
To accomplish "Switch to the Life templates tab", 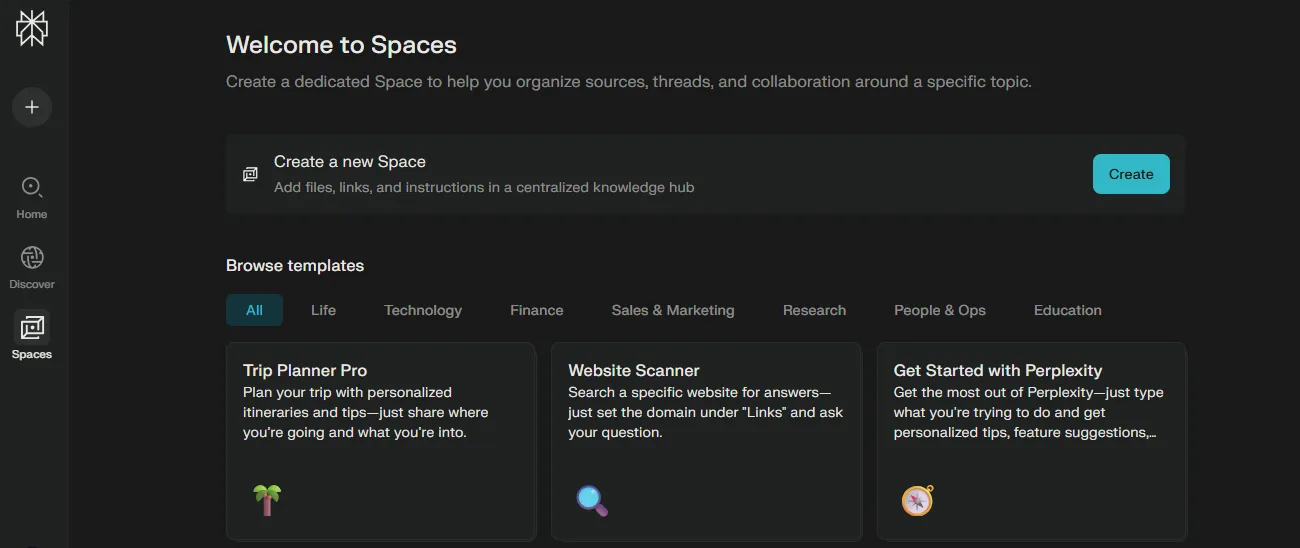I will pos(323,310).
